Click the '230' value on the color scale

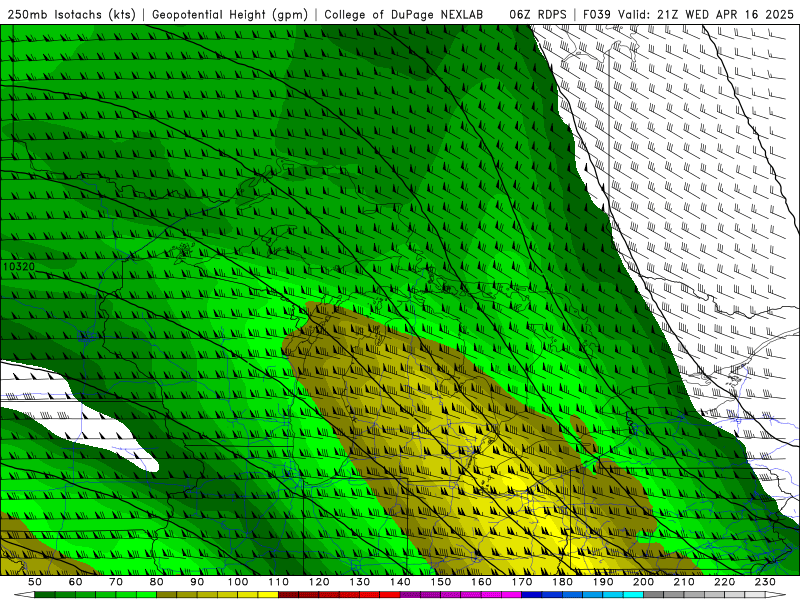coord(765,582)
